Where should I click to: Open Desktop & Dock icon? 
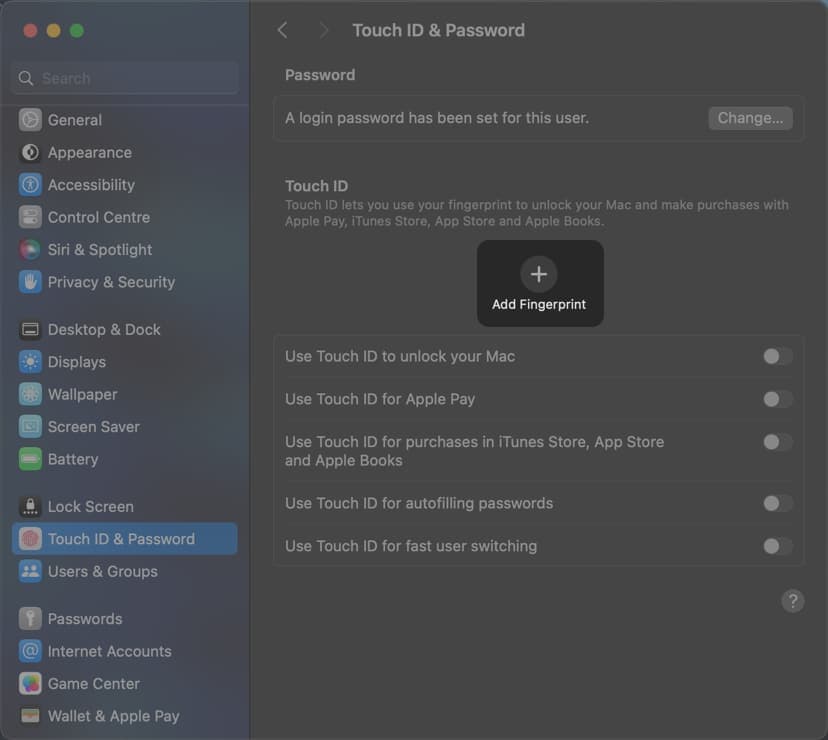(30, 330)
